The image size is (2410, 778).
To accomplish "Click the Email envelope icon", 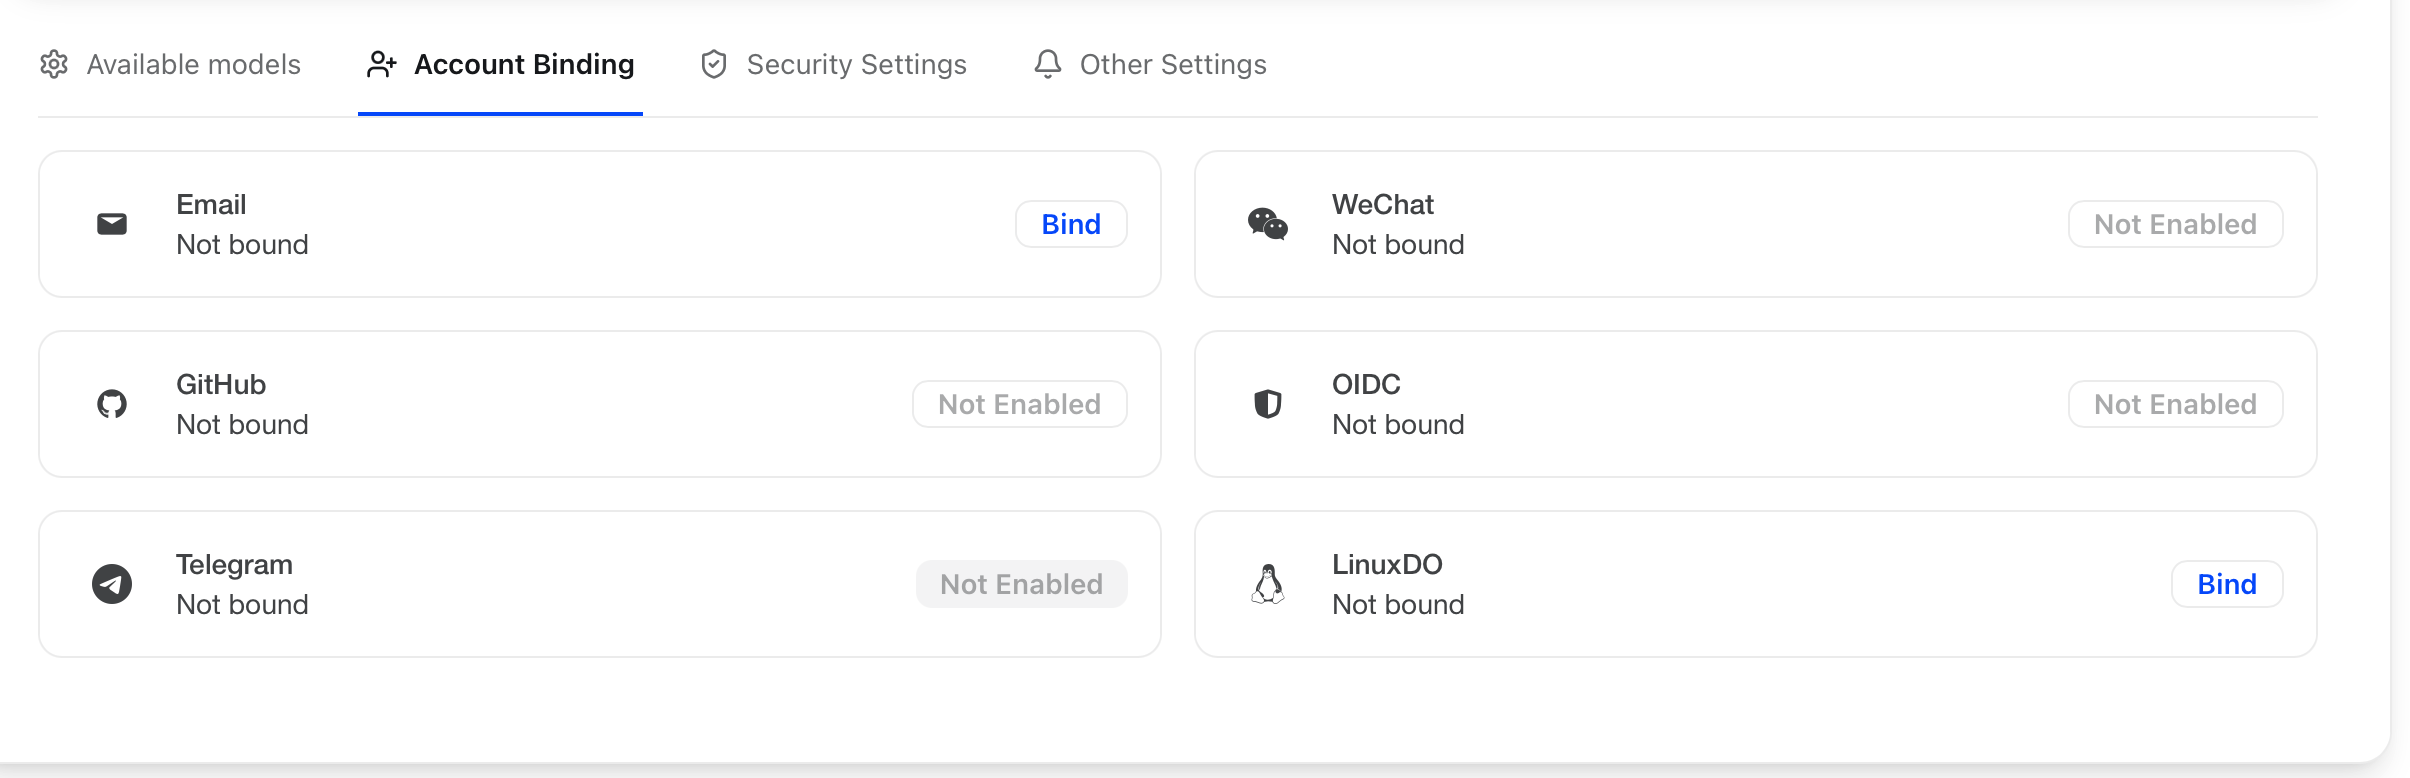I will [111, 223].
